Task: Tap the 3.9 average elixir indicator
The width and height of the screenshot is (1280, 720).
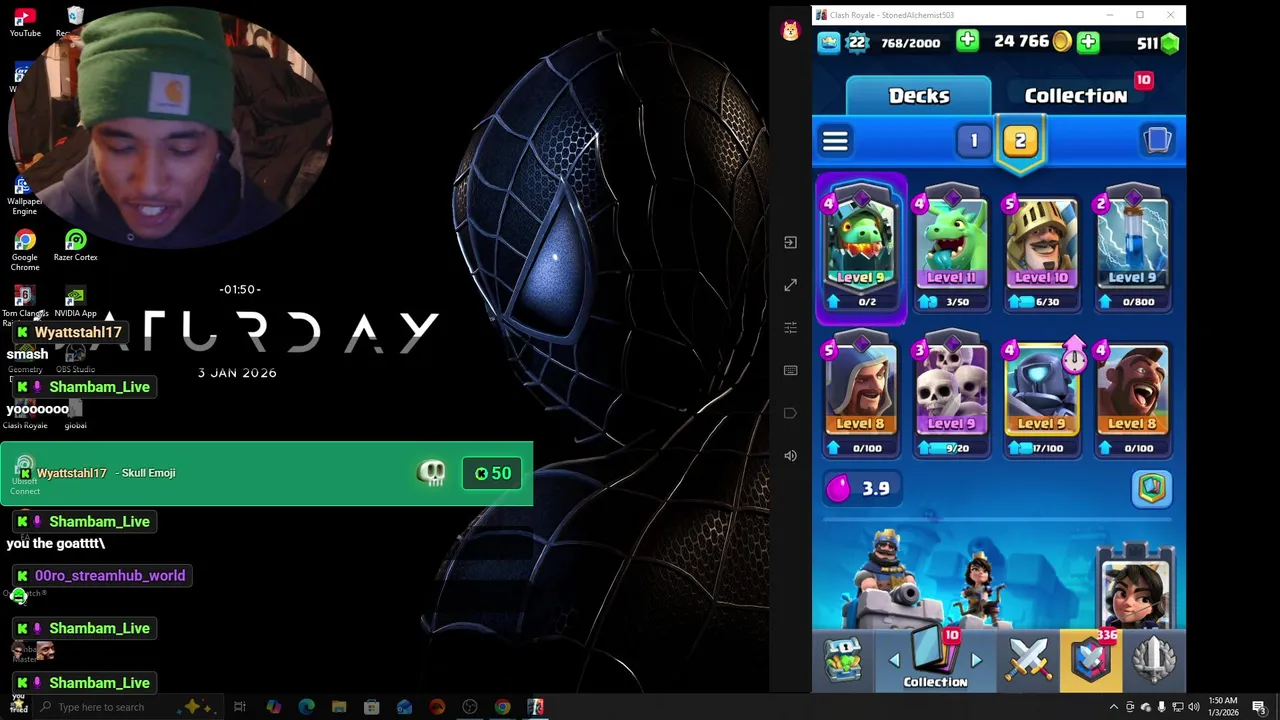Action: [863, 488]
